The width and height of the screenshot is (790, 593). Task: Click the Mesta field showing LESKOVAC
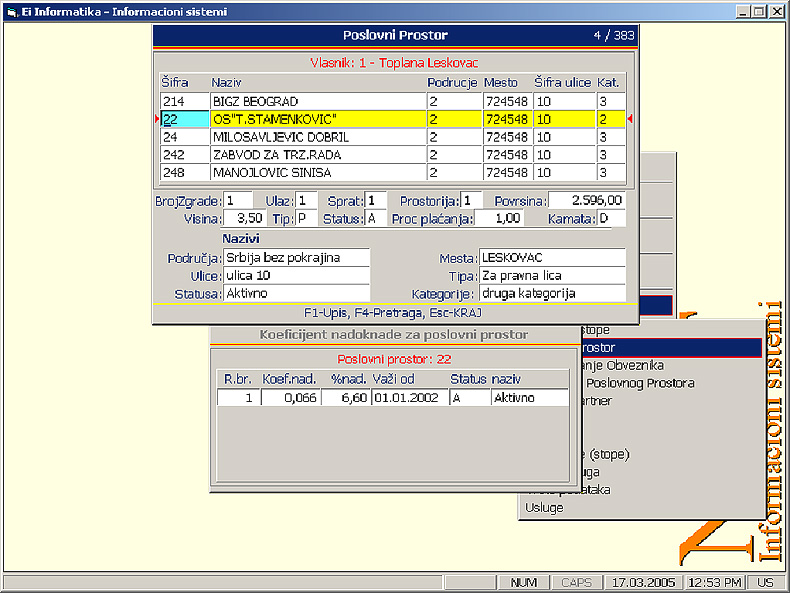pyautogui.click(x=551, y=258)
